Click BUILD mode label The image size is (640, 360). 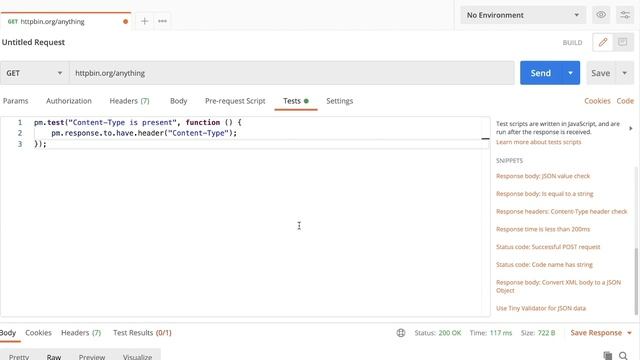pyautogui.click(x=572, y=43)
